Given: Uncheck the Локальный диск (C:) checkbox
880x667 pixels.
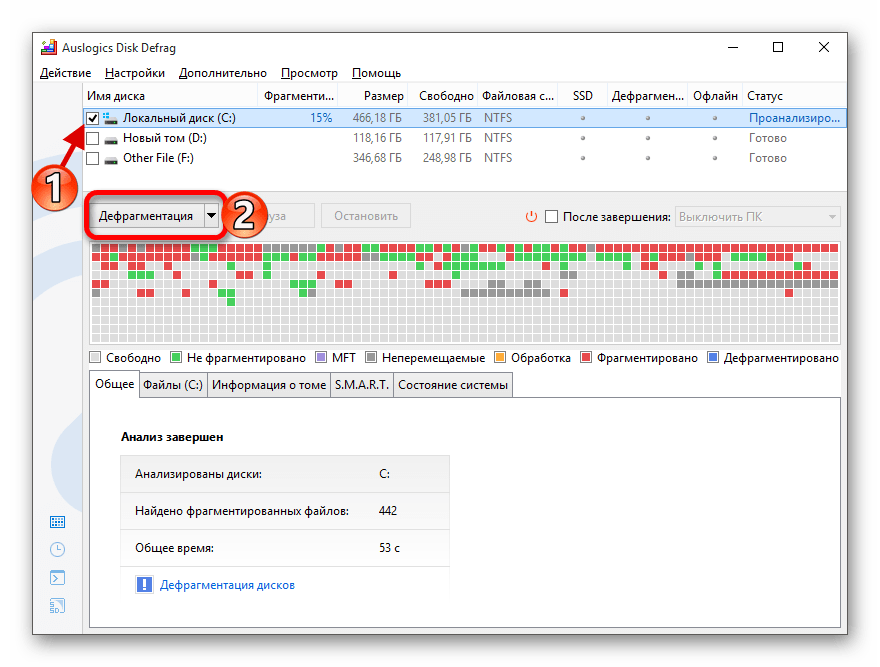Looking at the screenshot, I should (93, 118).
